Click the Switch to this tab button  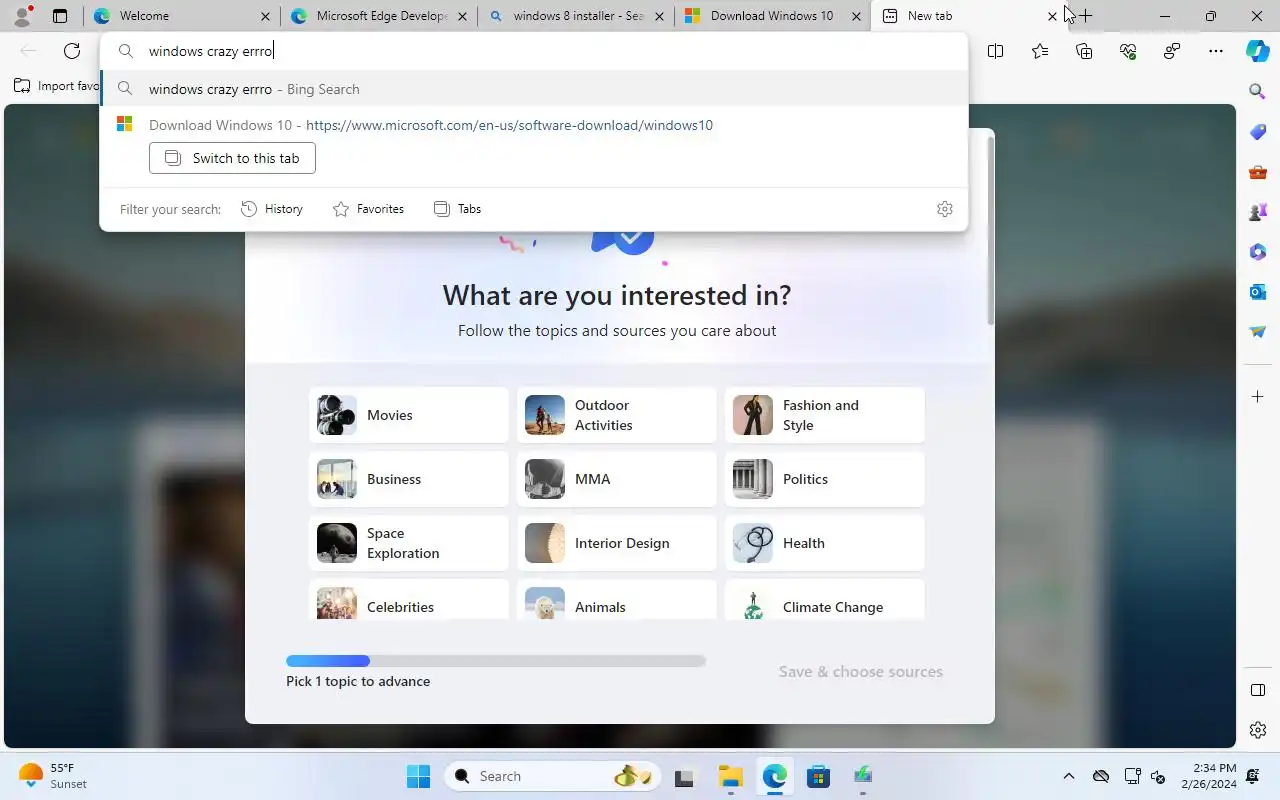click(232, 158)
